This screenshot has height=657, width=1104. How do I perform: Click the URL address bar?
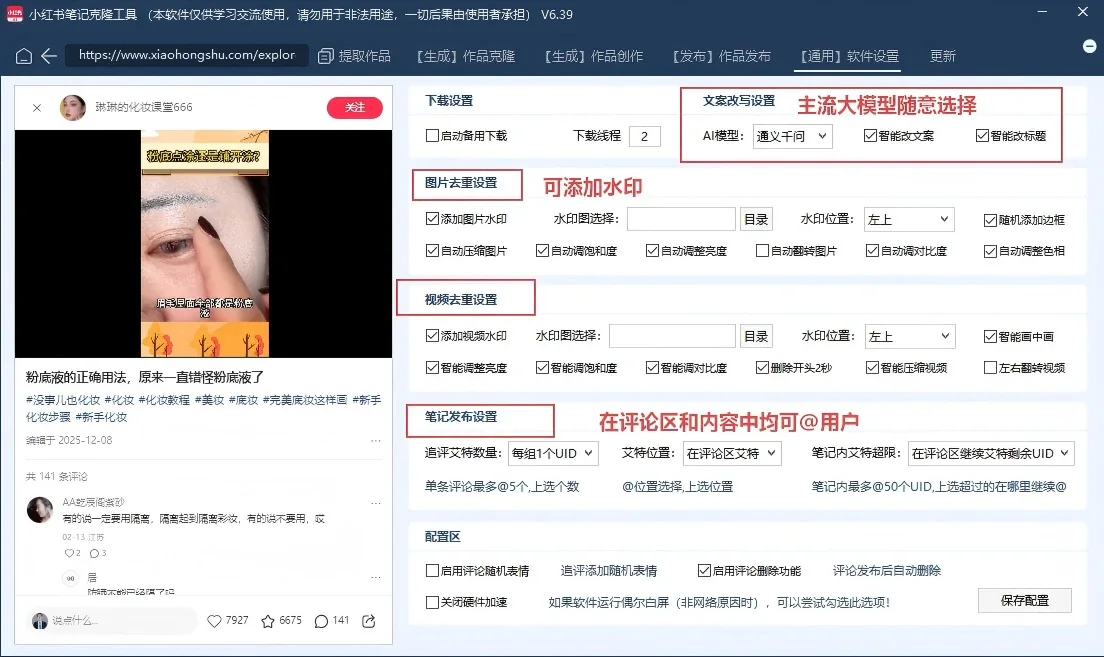pyautogui.click(x=187, y=55)
